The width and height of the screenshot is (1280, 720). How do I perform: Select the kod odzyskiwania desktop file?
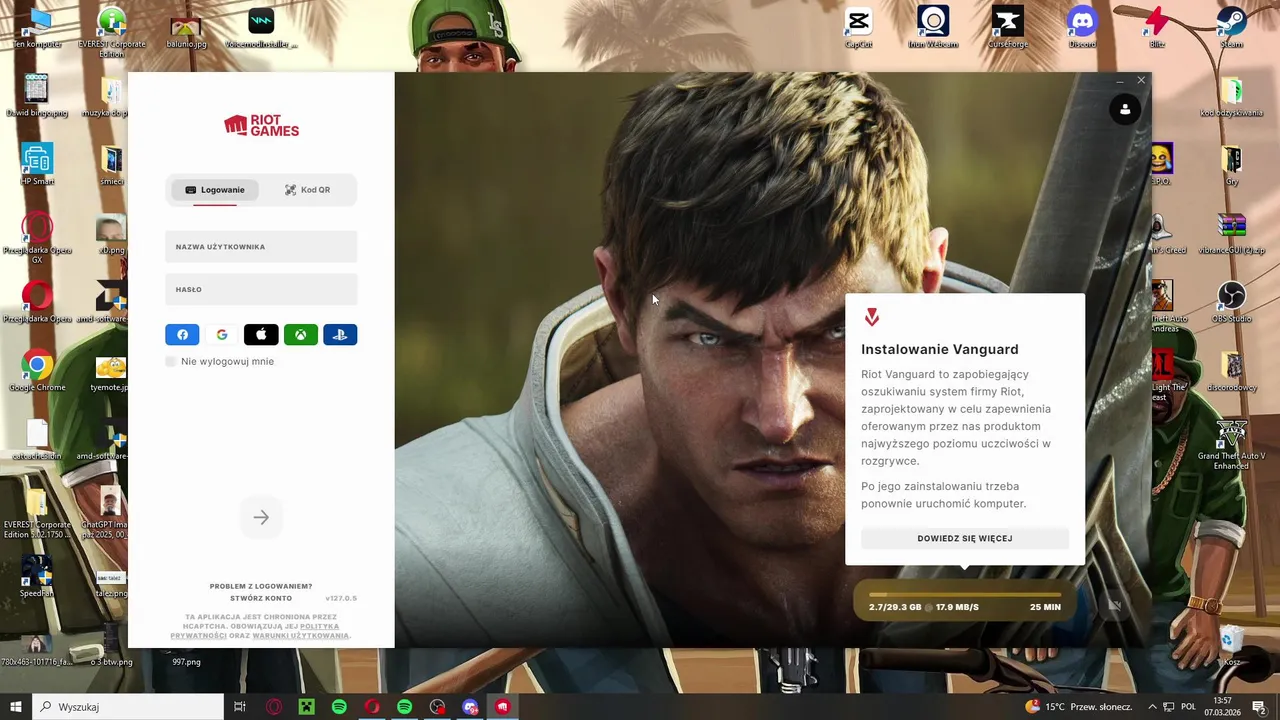point(1232,97)
